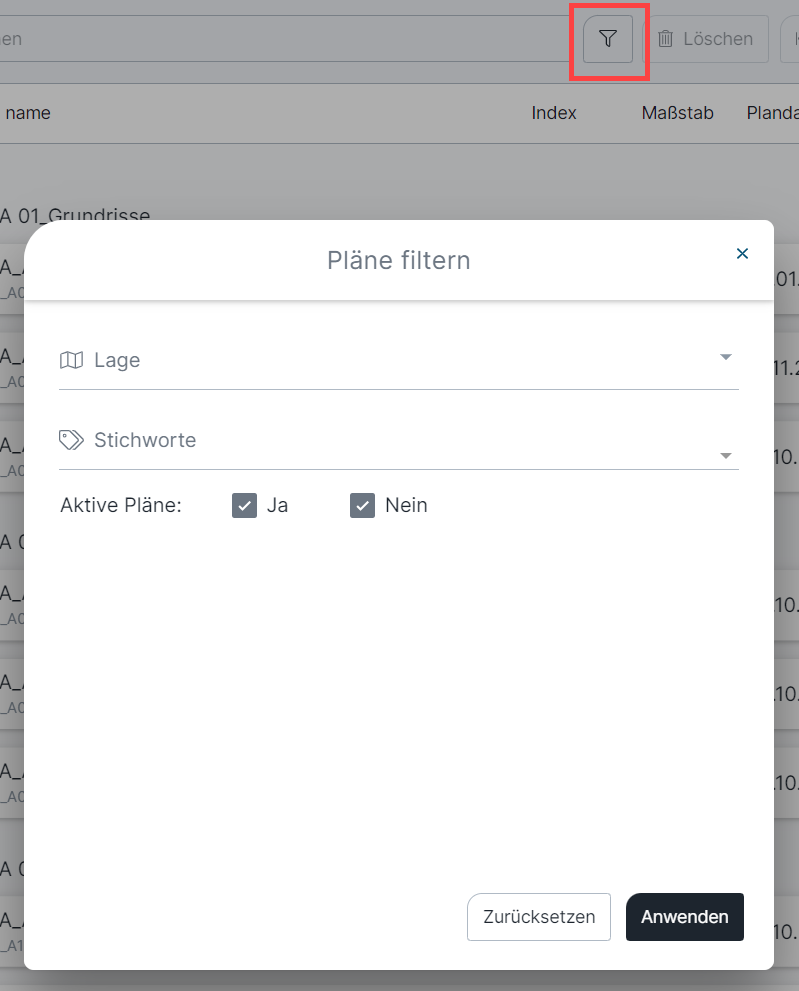Expand the Stichworte dropdown arrow

[x=726, y=456]
